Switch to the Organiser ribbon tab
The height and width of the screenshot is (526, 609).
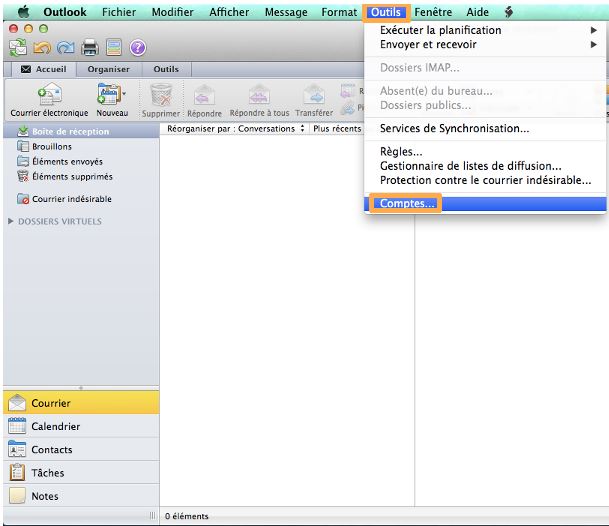coord(108,69)
